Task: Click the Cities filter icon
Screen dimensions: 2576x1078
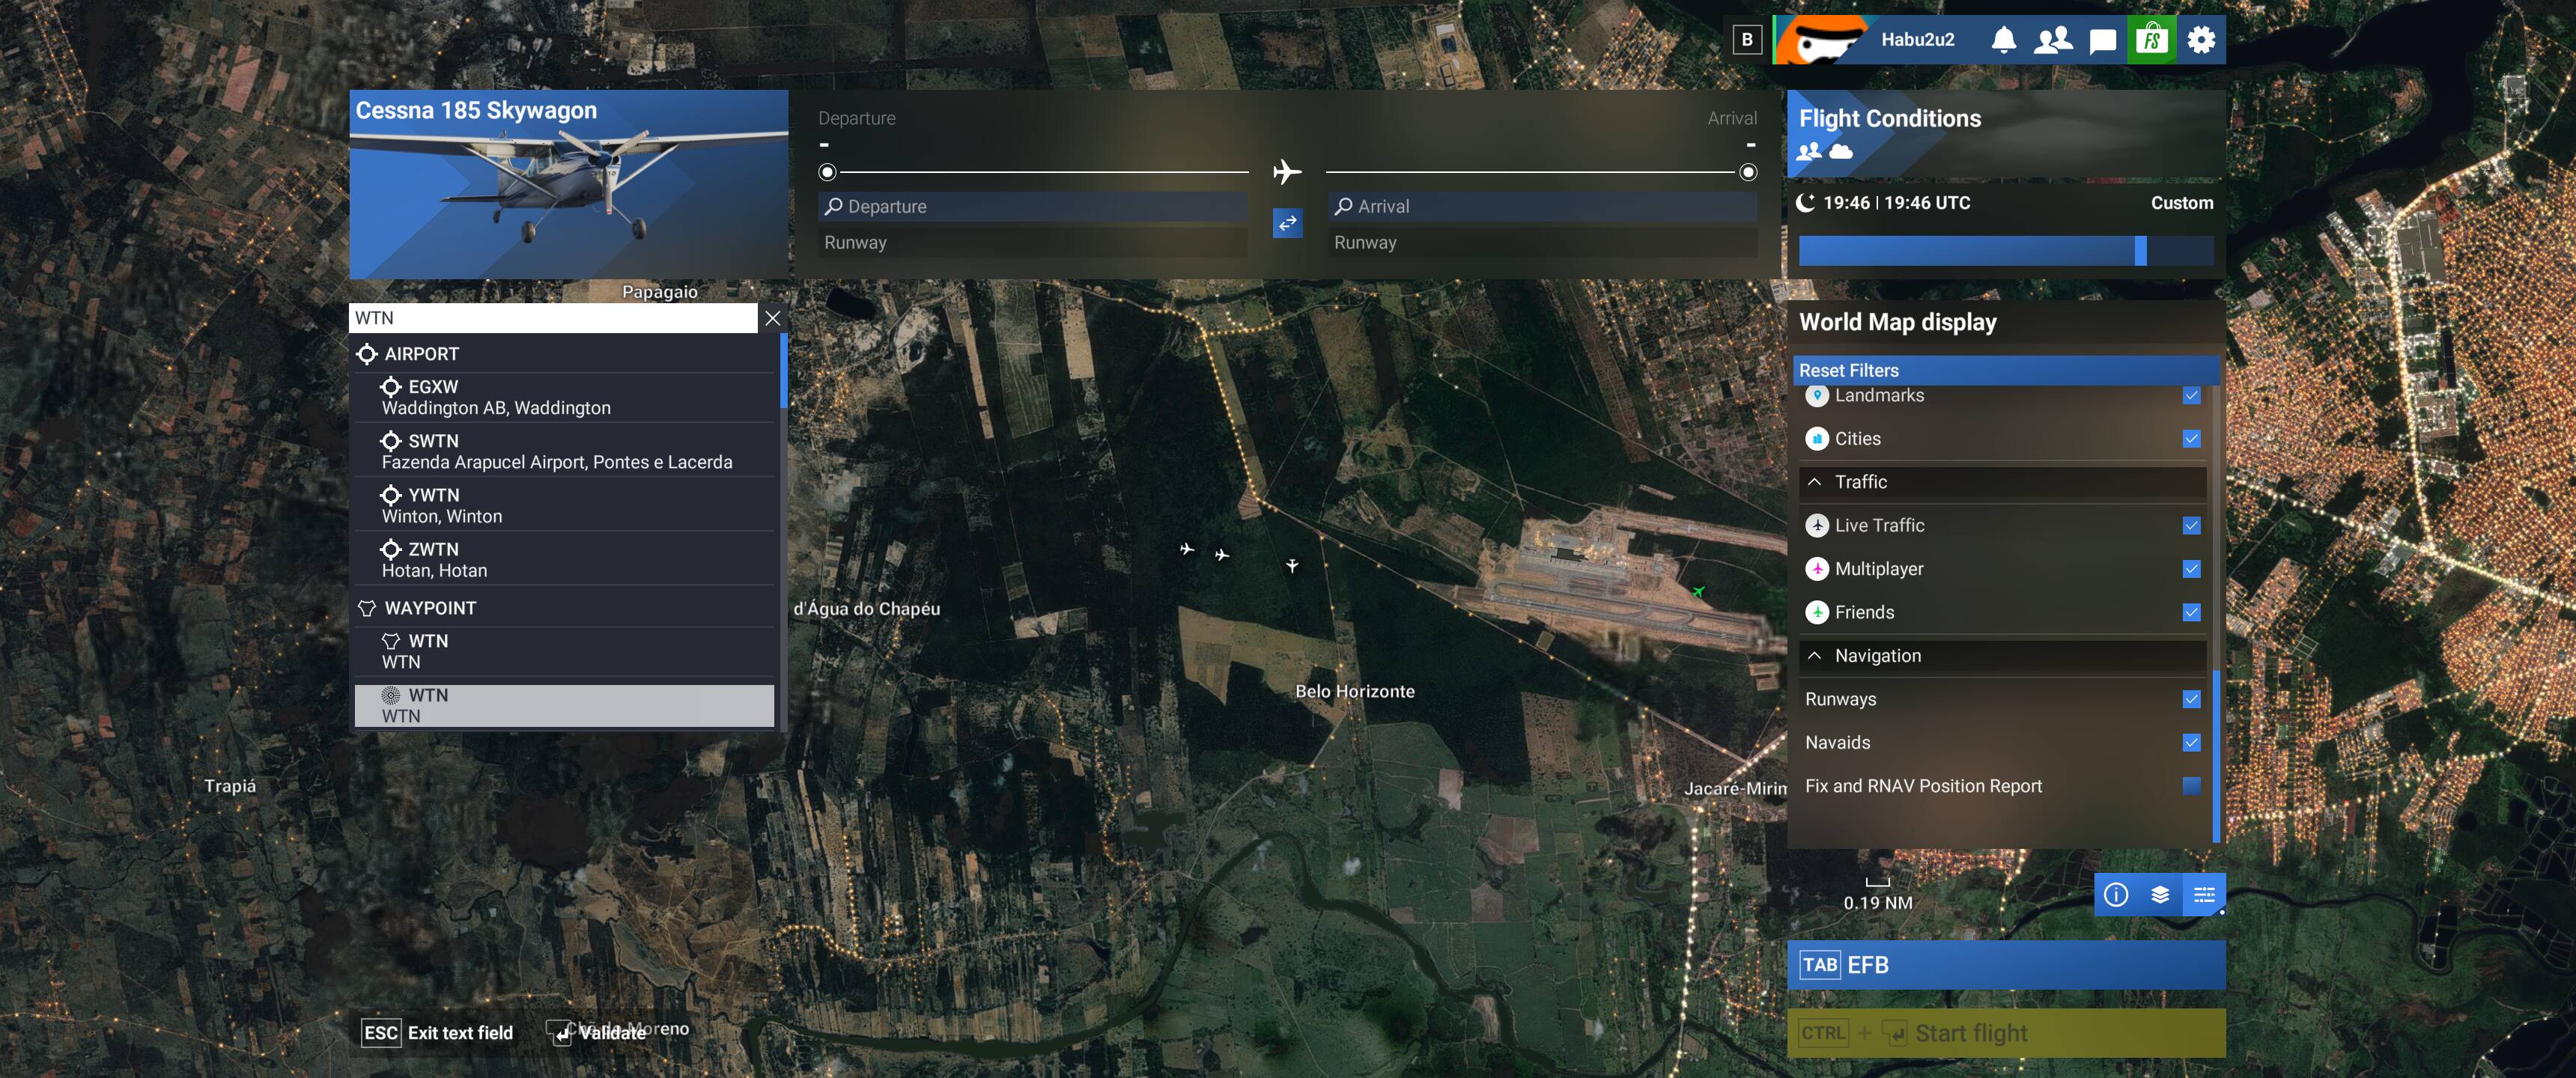Action: pyautogui.click(x=1817, y=439)
